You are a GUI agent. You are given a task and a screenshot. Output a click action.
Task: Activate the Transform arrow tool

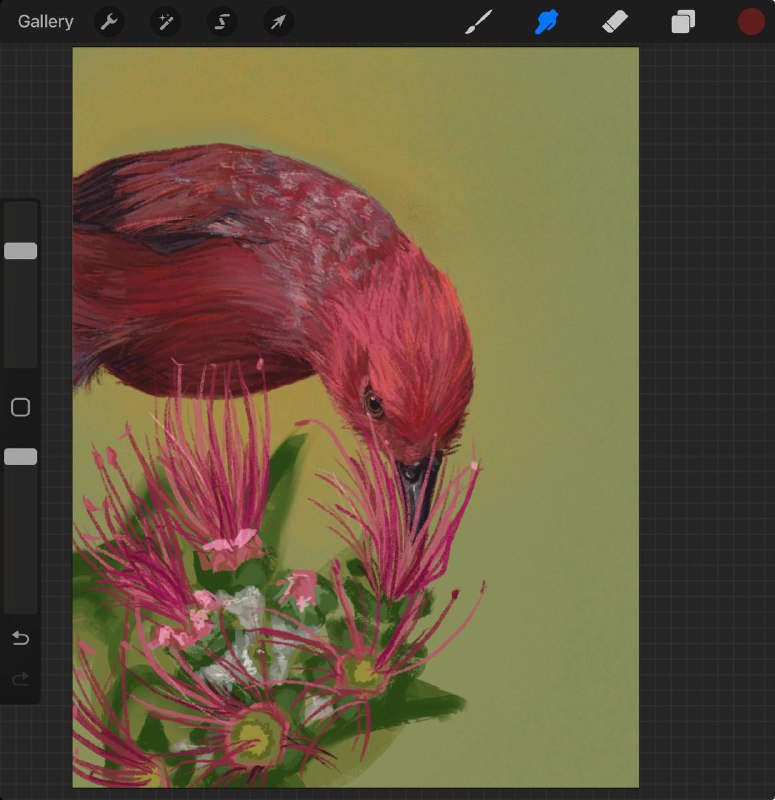(278, 22)
